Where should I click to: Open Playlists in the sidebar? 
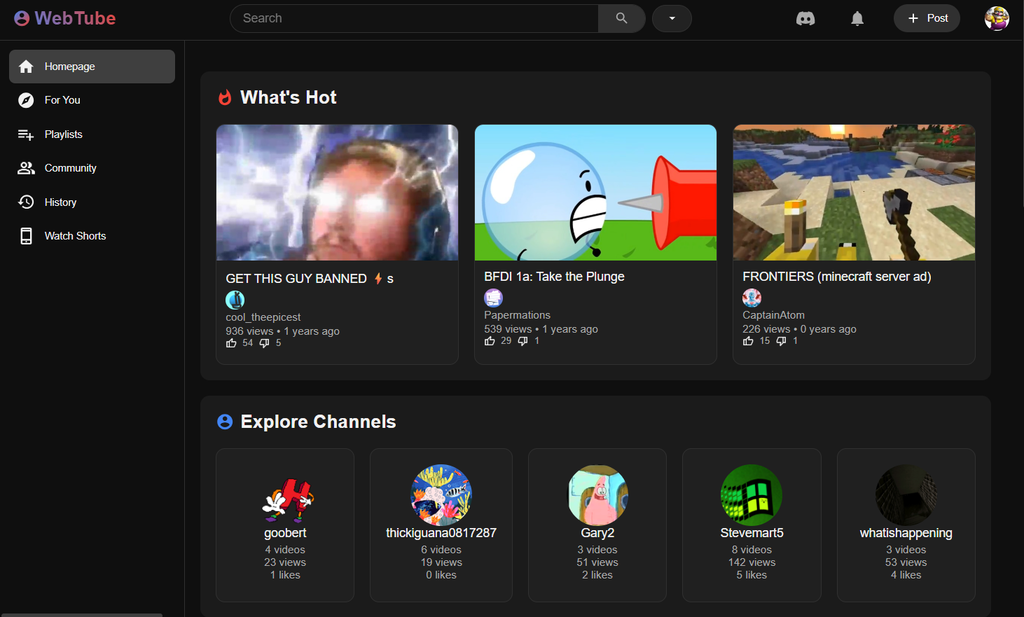[x=63, y=134]
